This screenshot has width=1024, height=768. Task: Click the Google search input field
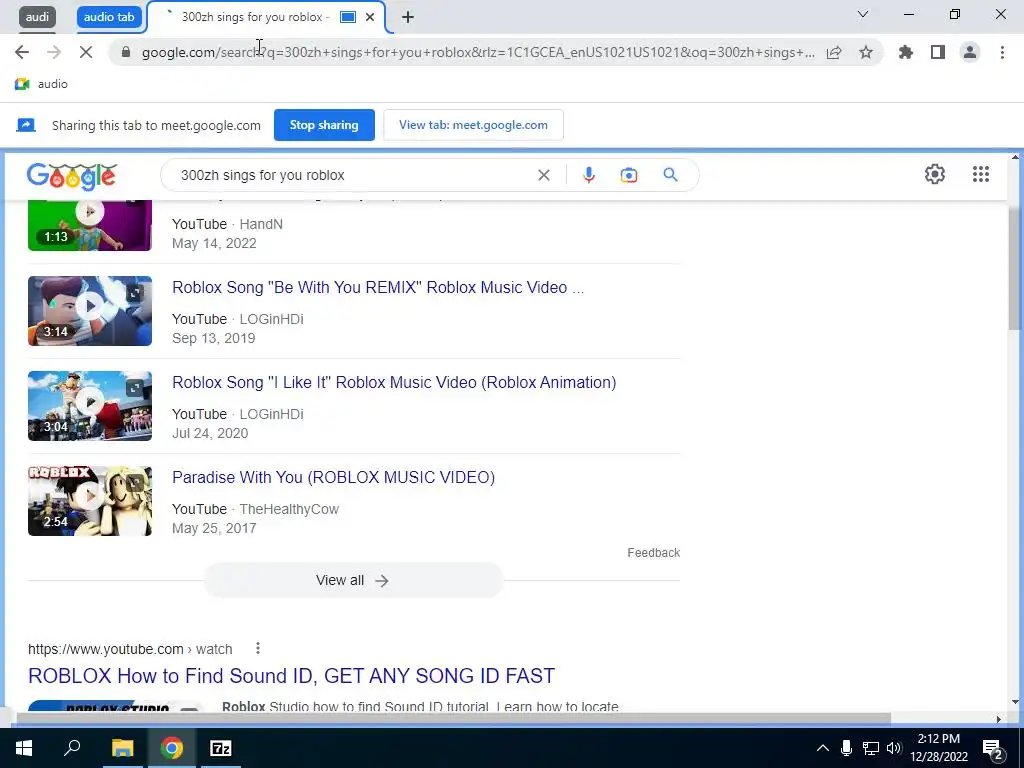pos(353,175)
